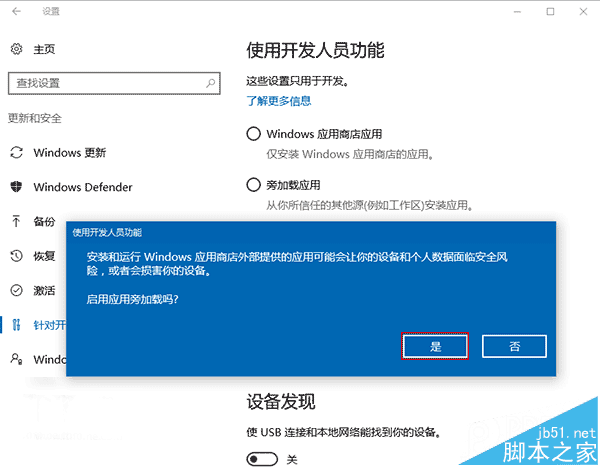Select Windows 应用商店应用 radio option
The width and height of the screenshot is (600, 467).
click(253, 134)
